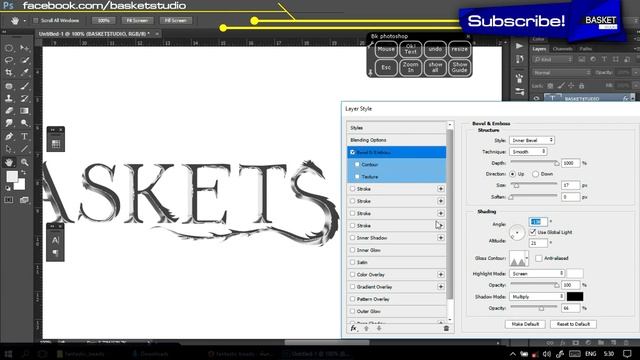This screenshot has width=640, height=360.
Task: Open the Gloss Contour picker arrow
Action: click(x=527, y=258)
